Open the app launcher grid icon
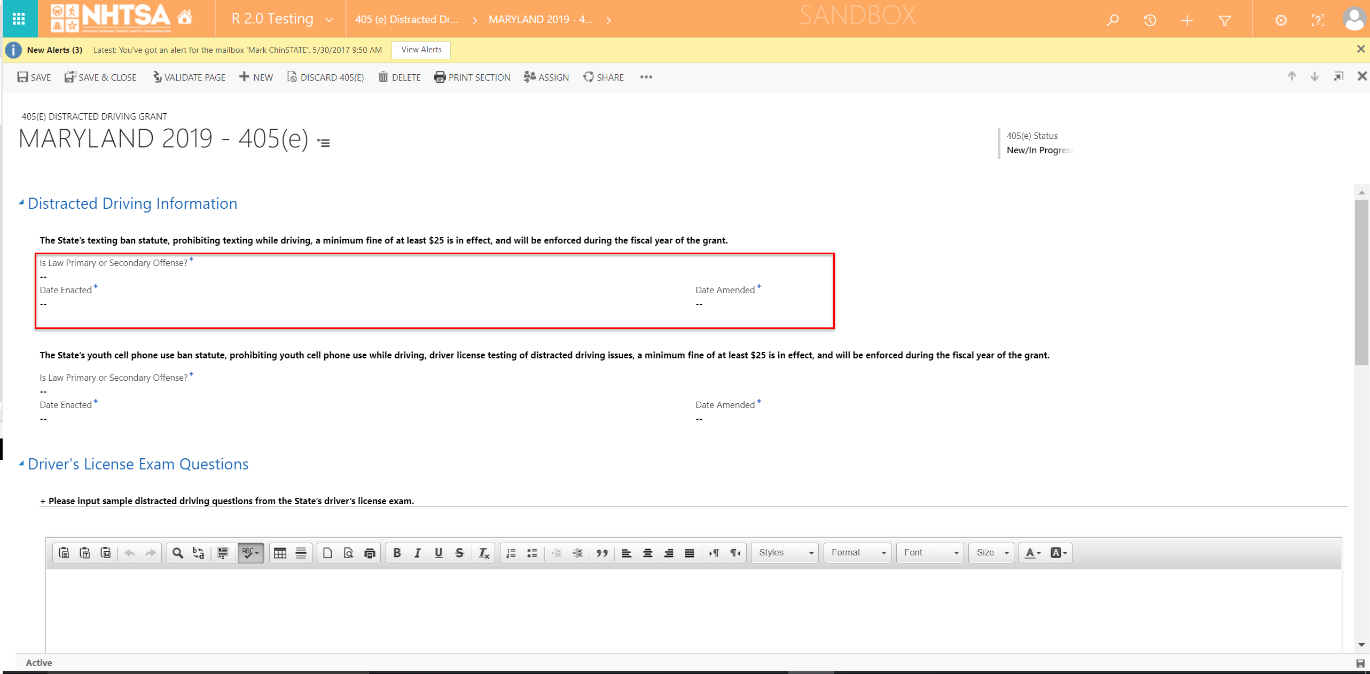The width and height of the screenshot is (1370, 674). tap(19, 19)
